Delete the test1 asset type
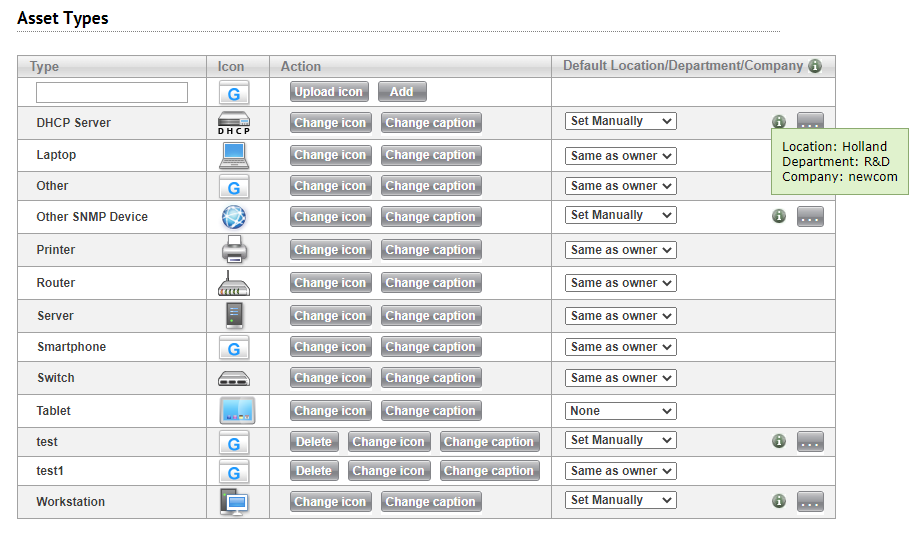 tap(314, 471)
